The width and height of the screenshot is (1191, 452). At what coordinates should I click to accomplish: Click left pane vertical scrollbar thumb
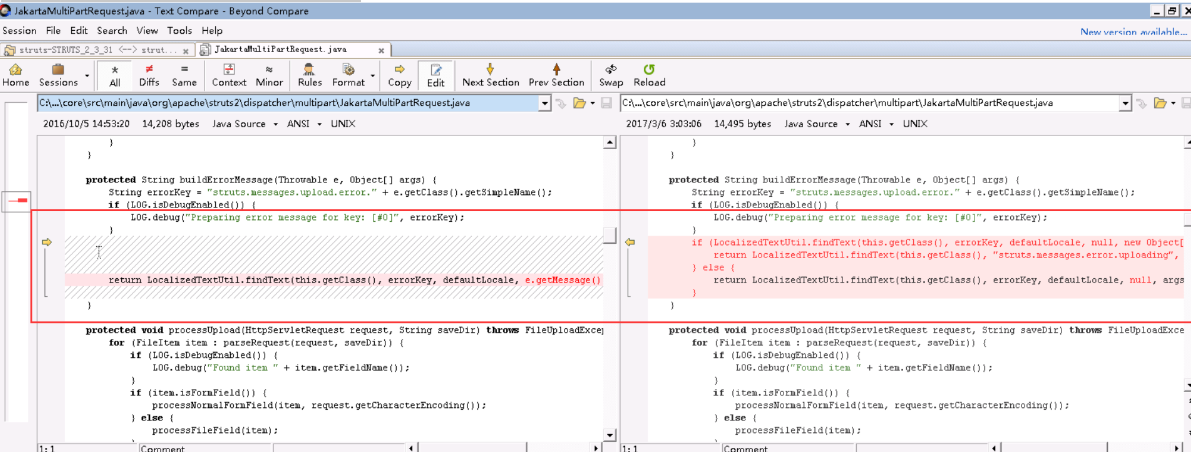[x=609, y=235]
